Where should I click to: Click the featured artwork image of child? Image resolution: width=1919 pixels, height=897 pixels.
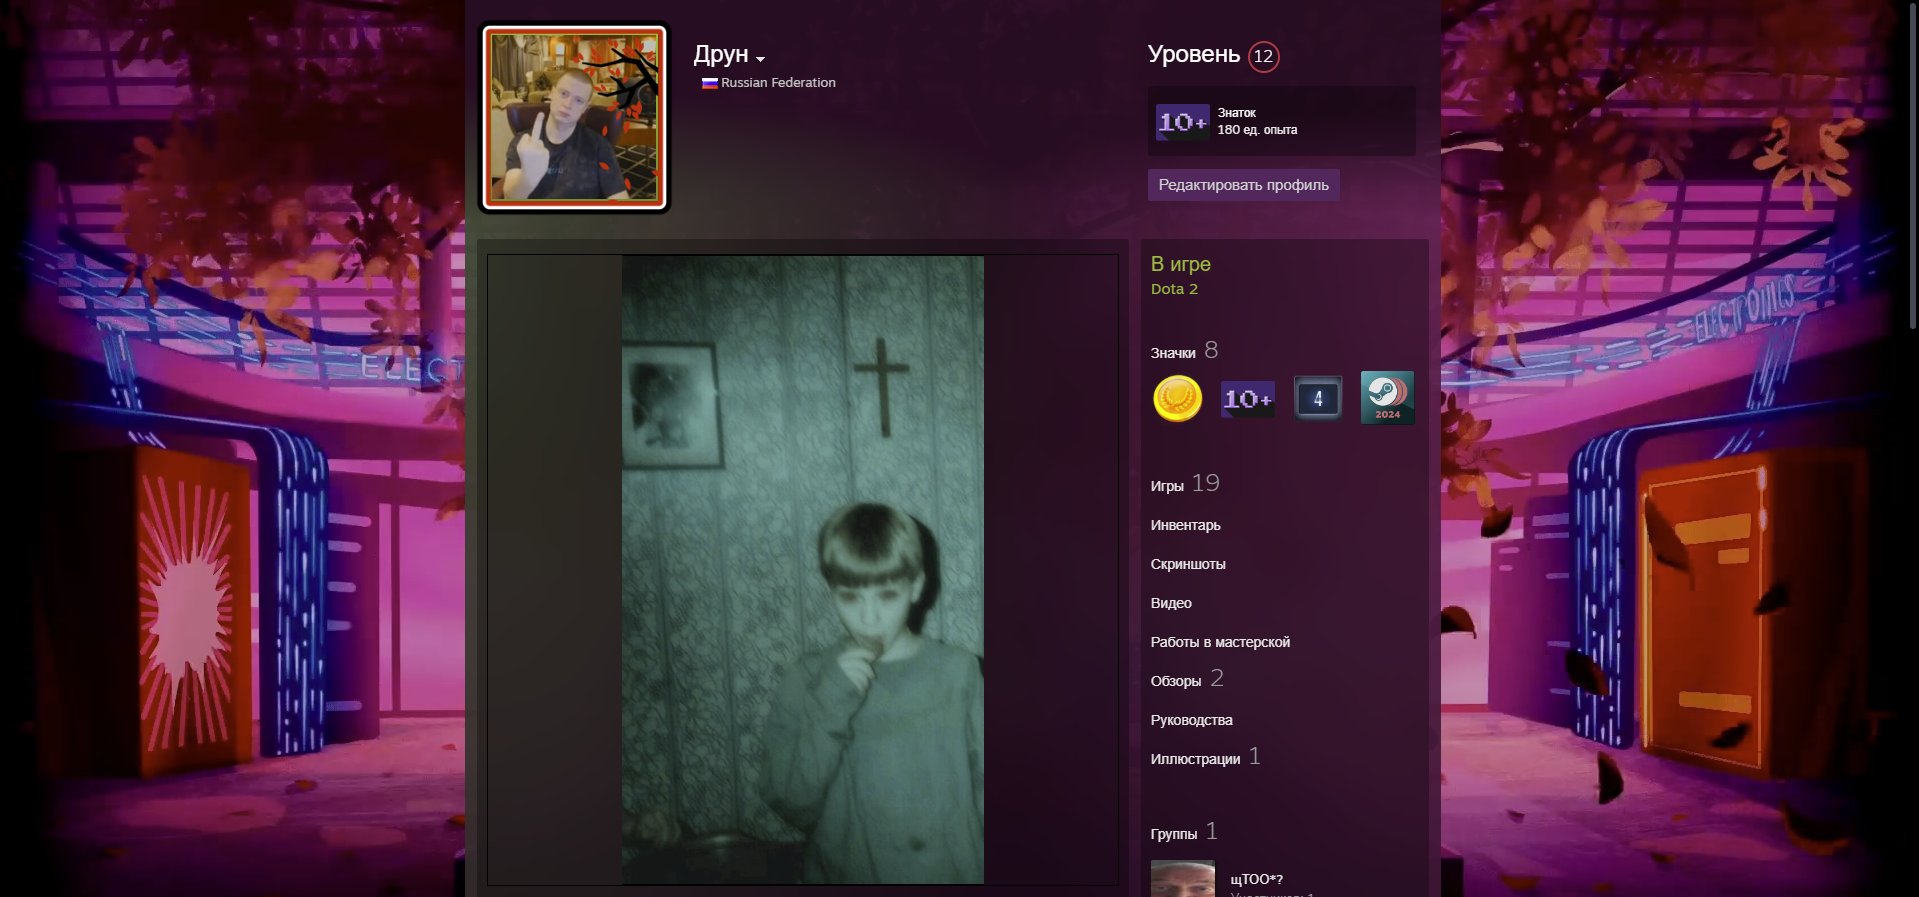point(802,570)
